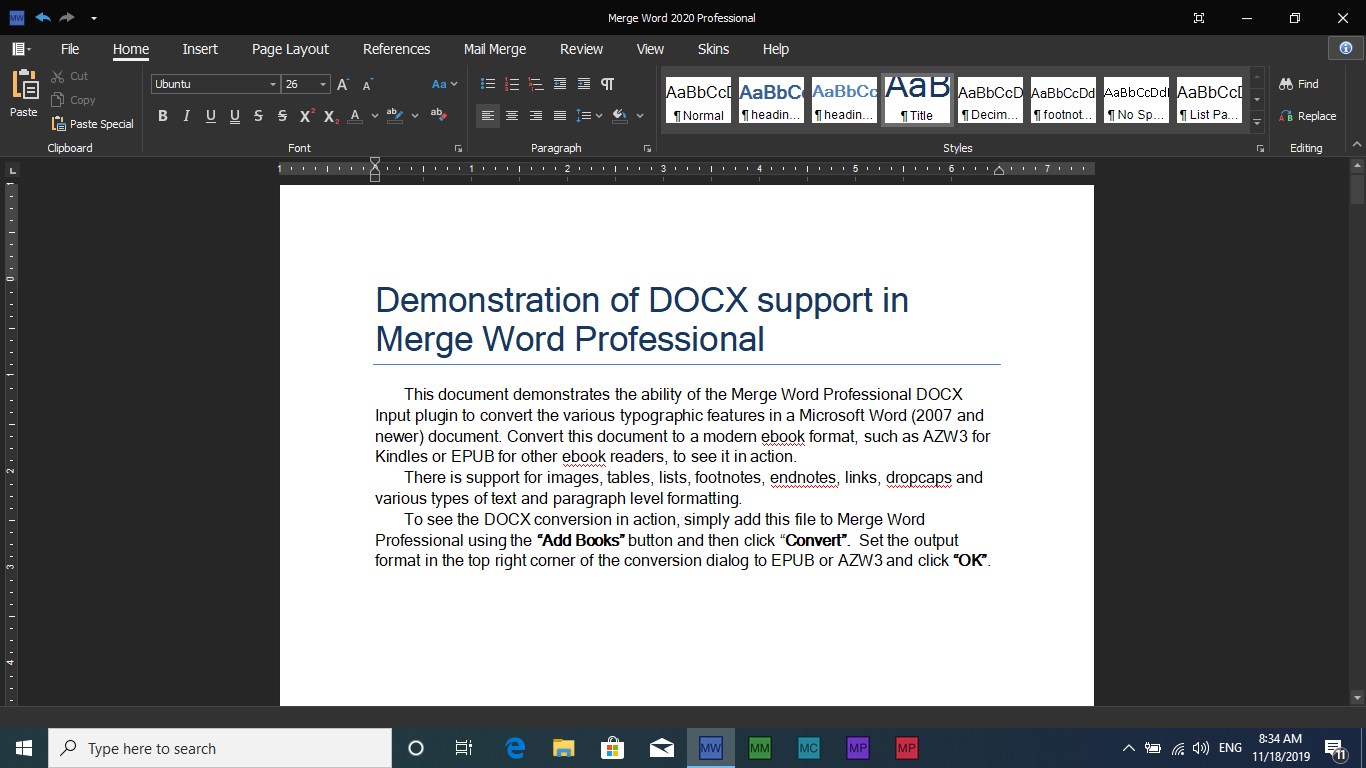Open Paste Special from the Clipboard group
This screenshot has width=1366, height=768.
91,124
